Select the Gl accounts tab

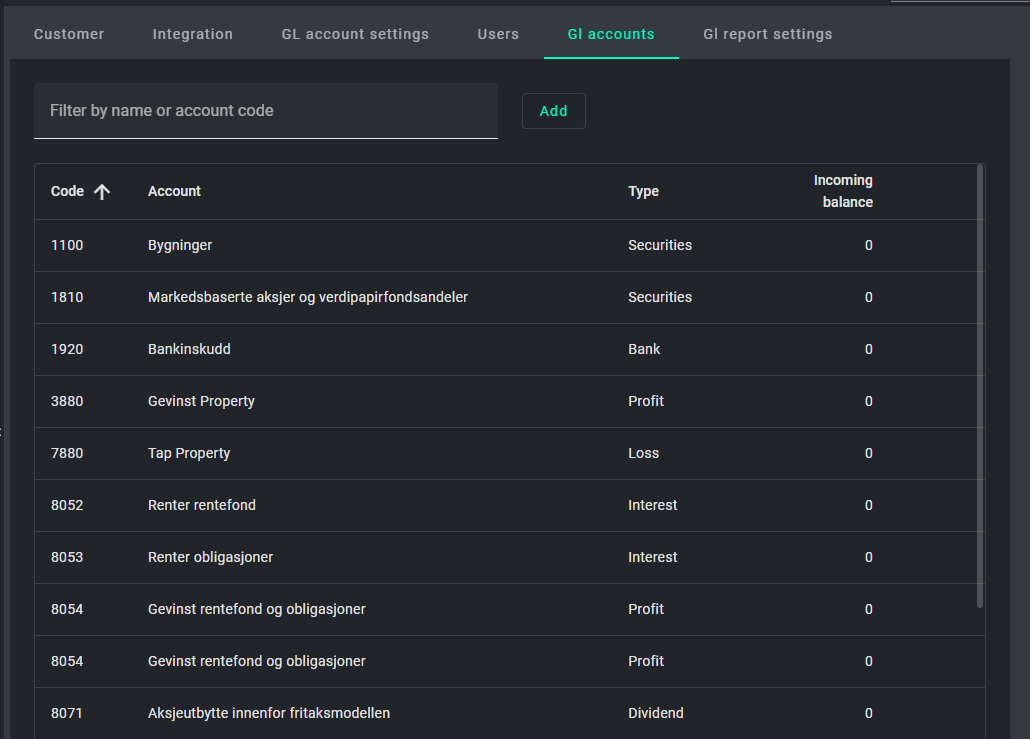[611, 34]
